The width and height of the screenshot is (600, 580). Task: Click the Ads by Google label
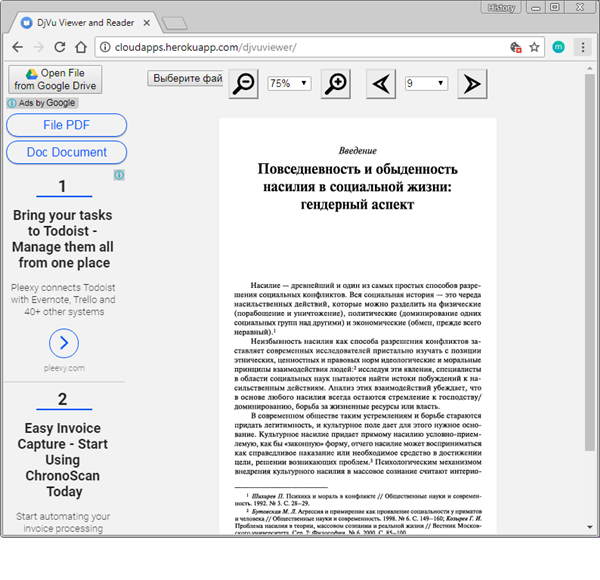pyautogui.click(x=47, y=103)
